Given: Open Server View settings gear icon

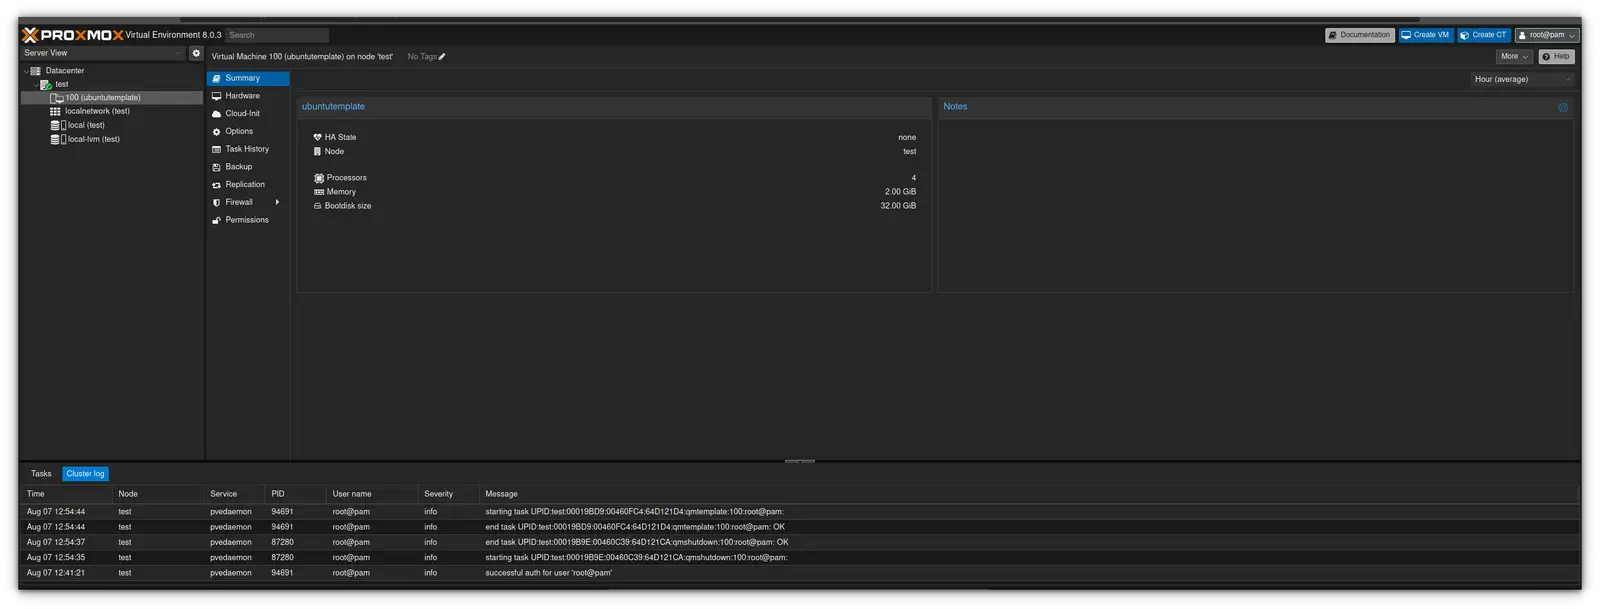Looking at the screenshot, I should [x=196, y=53].
